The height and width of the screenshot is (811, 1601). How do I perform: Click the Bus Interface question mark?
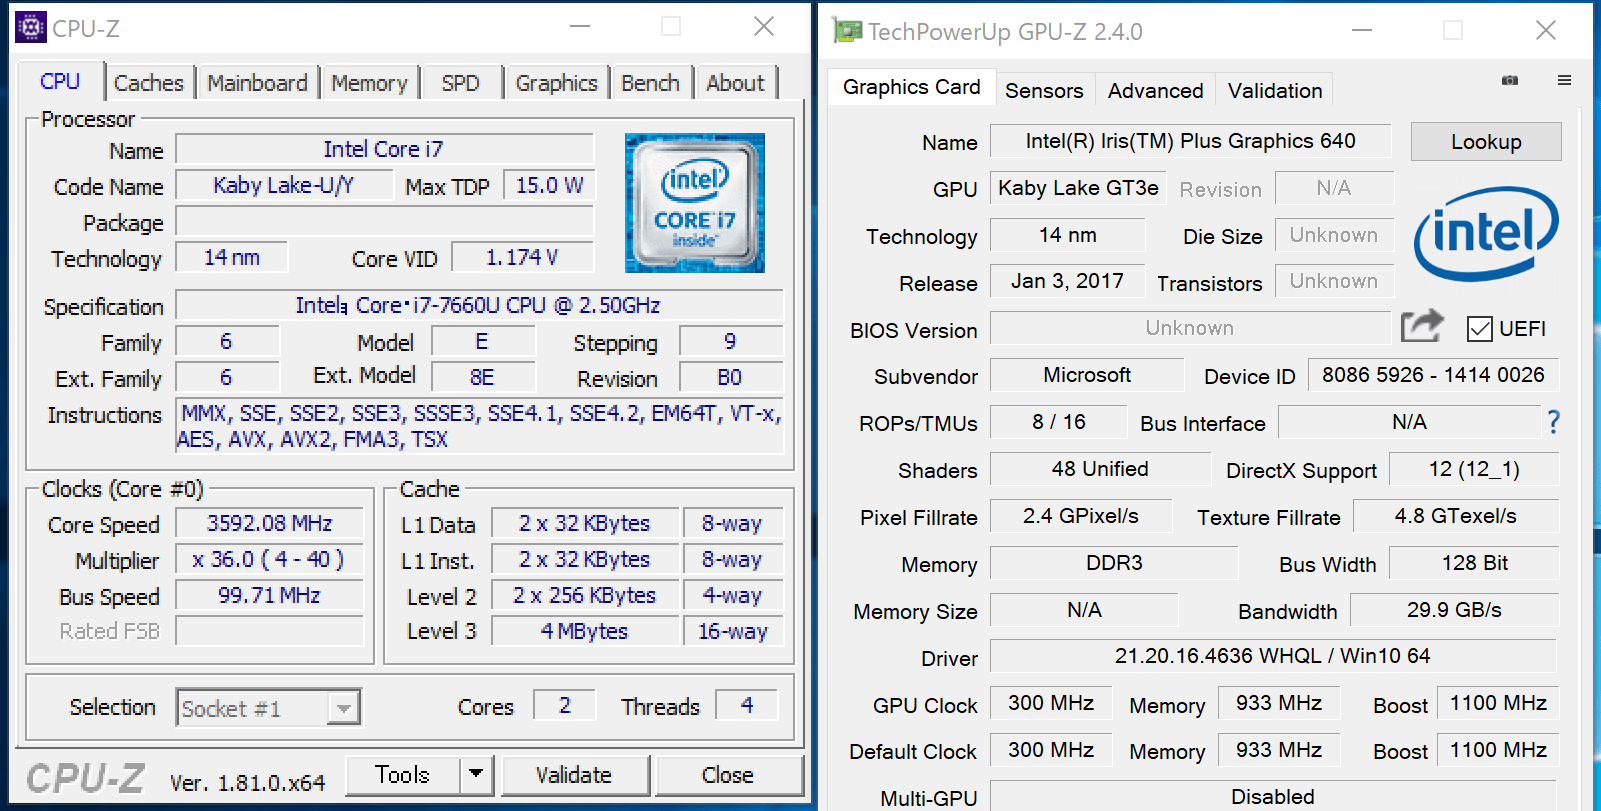click(x=1553, y=422)
